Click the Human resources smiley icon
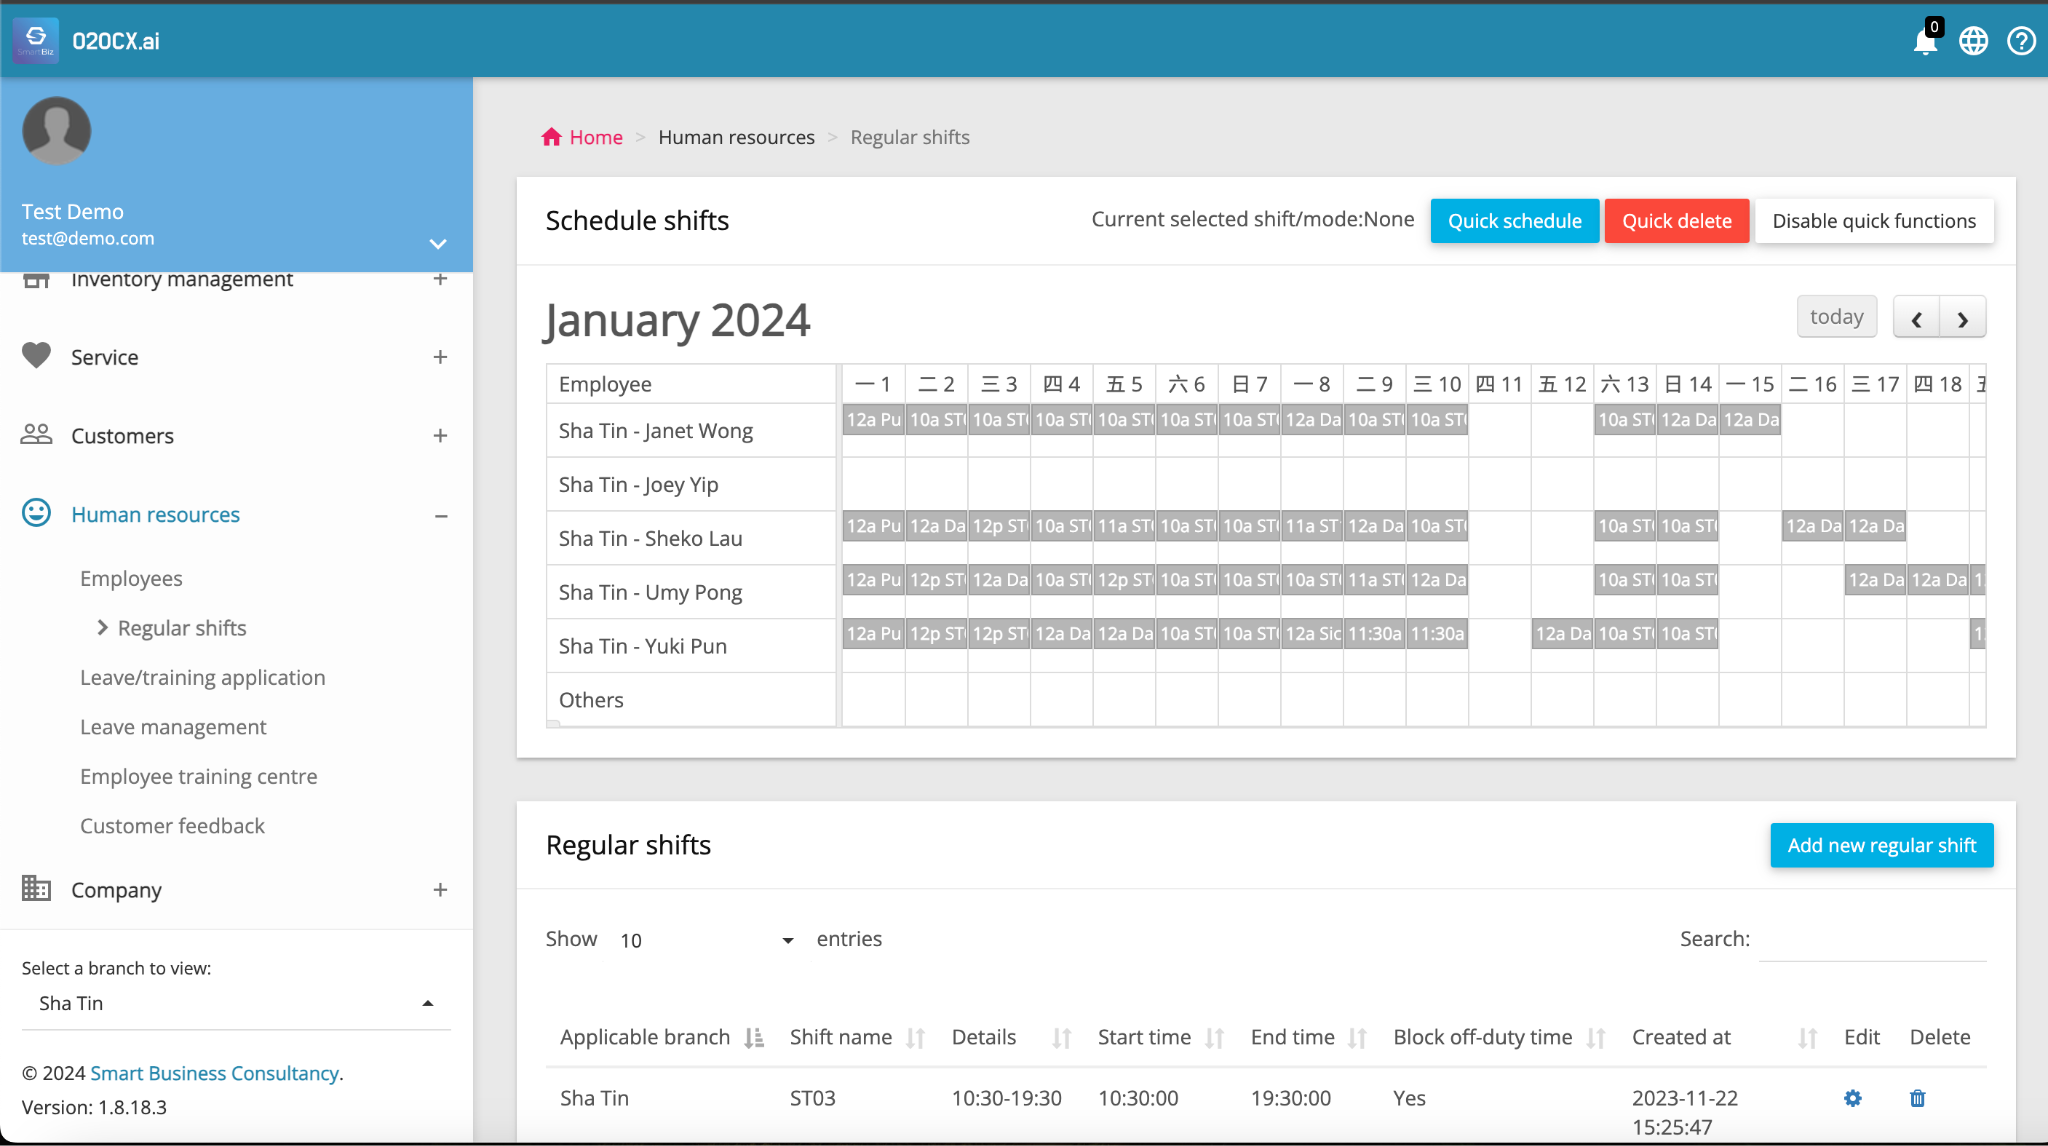2048x1146 pixels. click(37, 513)
